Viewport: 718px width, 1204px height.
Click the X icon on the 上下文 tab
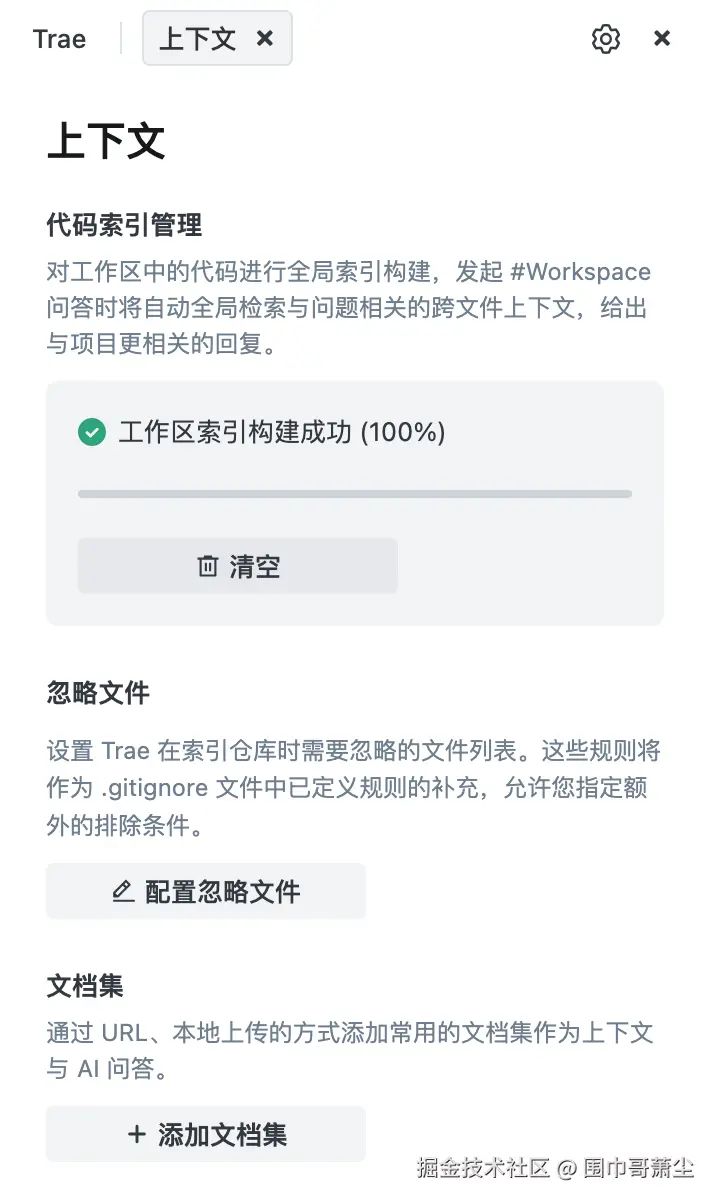click(x=264, y=38)
